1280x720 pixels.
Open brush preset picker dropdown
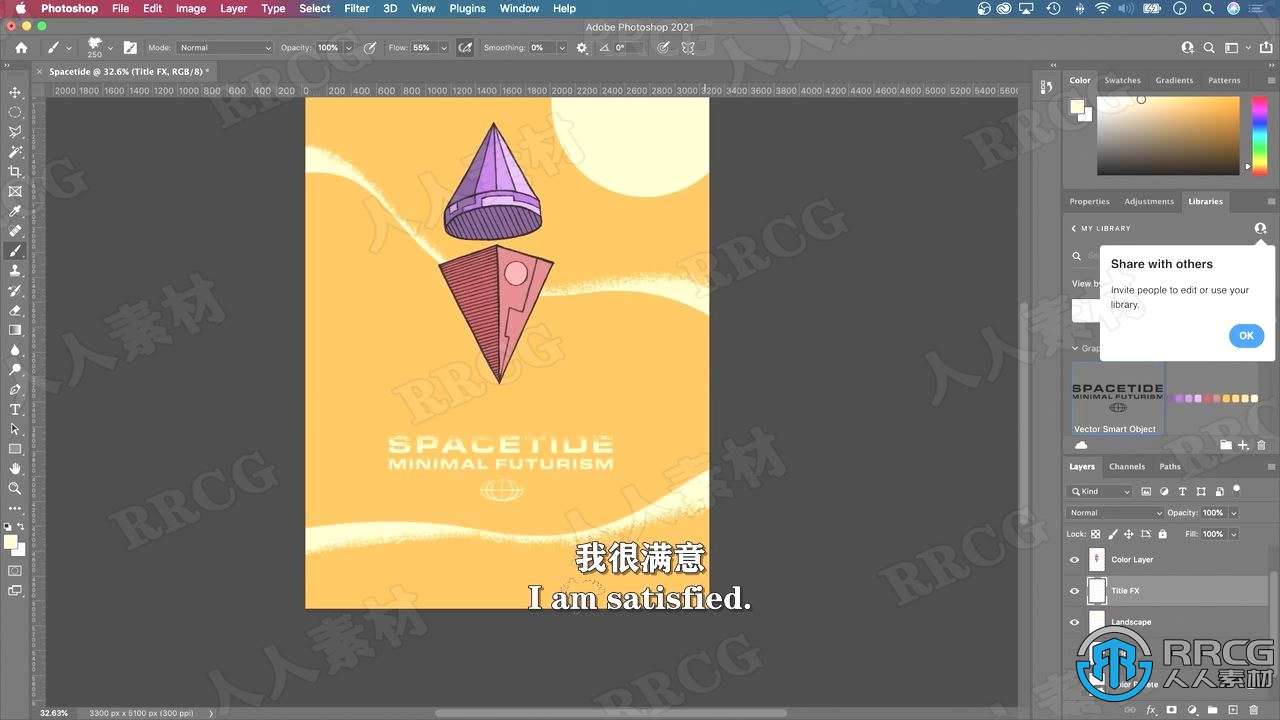click(x=110, y=47)
